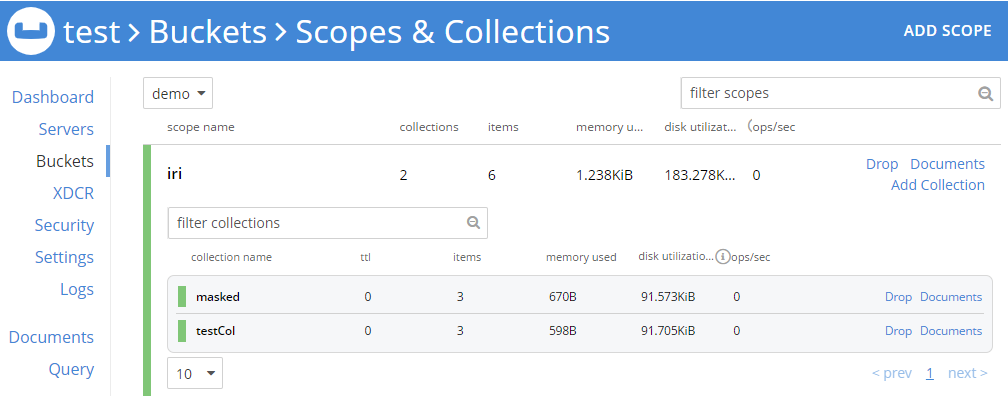The width and height of the screenshot is (1008, 407).
Task: Select Query in the sidebar
Action: click(71, 369)
